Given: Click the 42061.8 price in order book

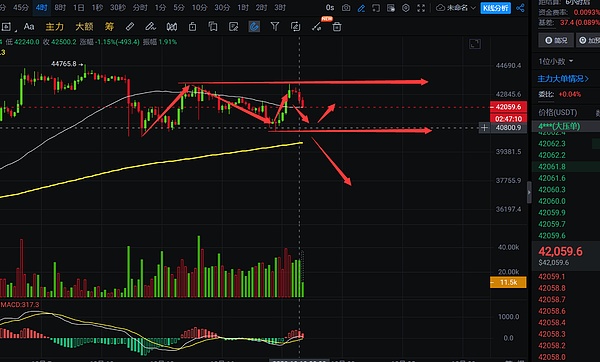Looking at the screenshot, I should coord(551,166).
